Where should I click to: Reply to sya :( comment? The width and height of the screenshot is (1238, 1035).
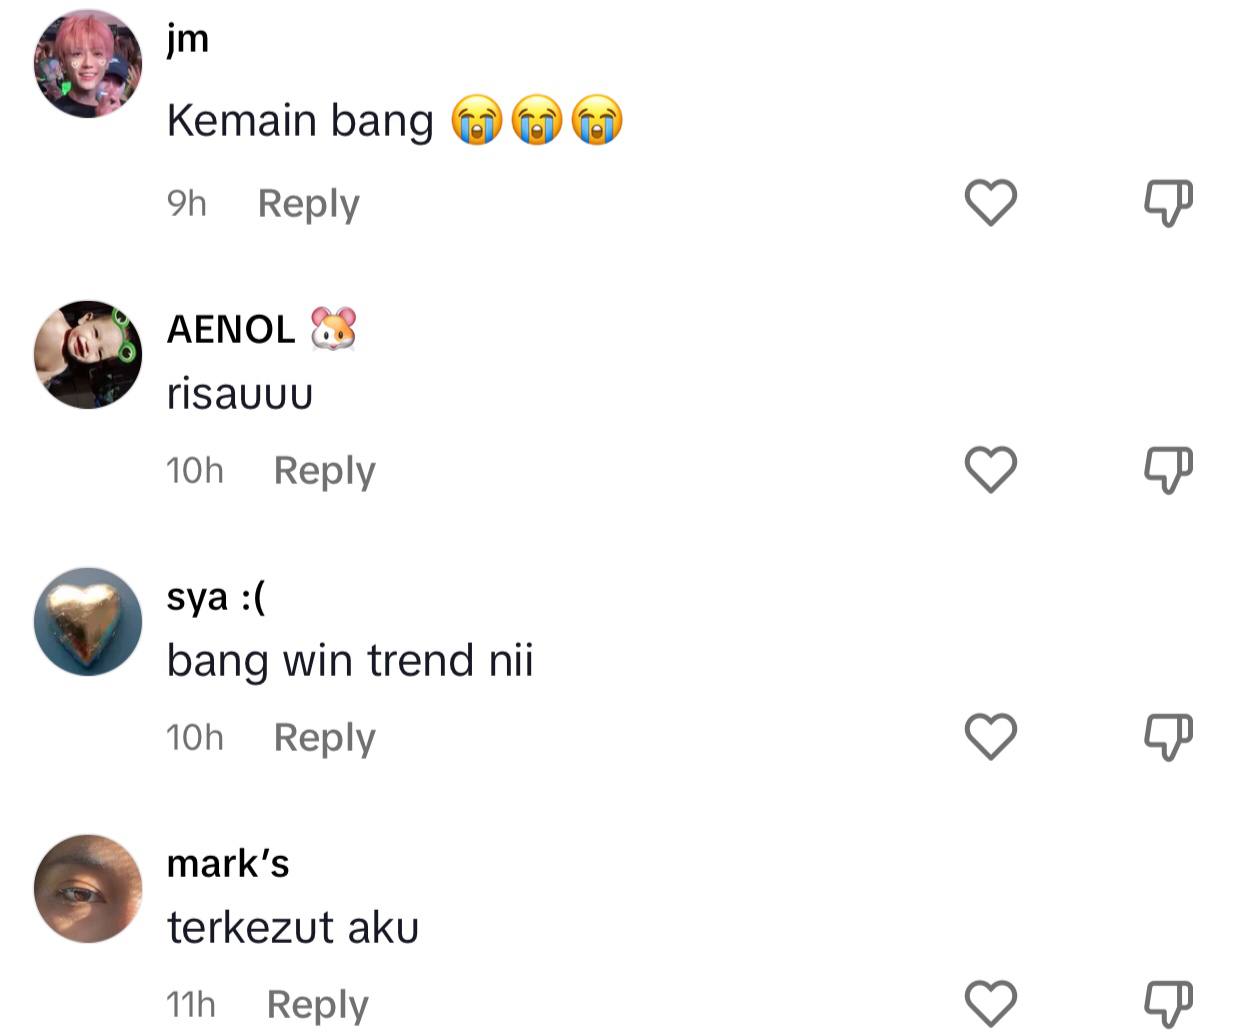pos(324,738)
